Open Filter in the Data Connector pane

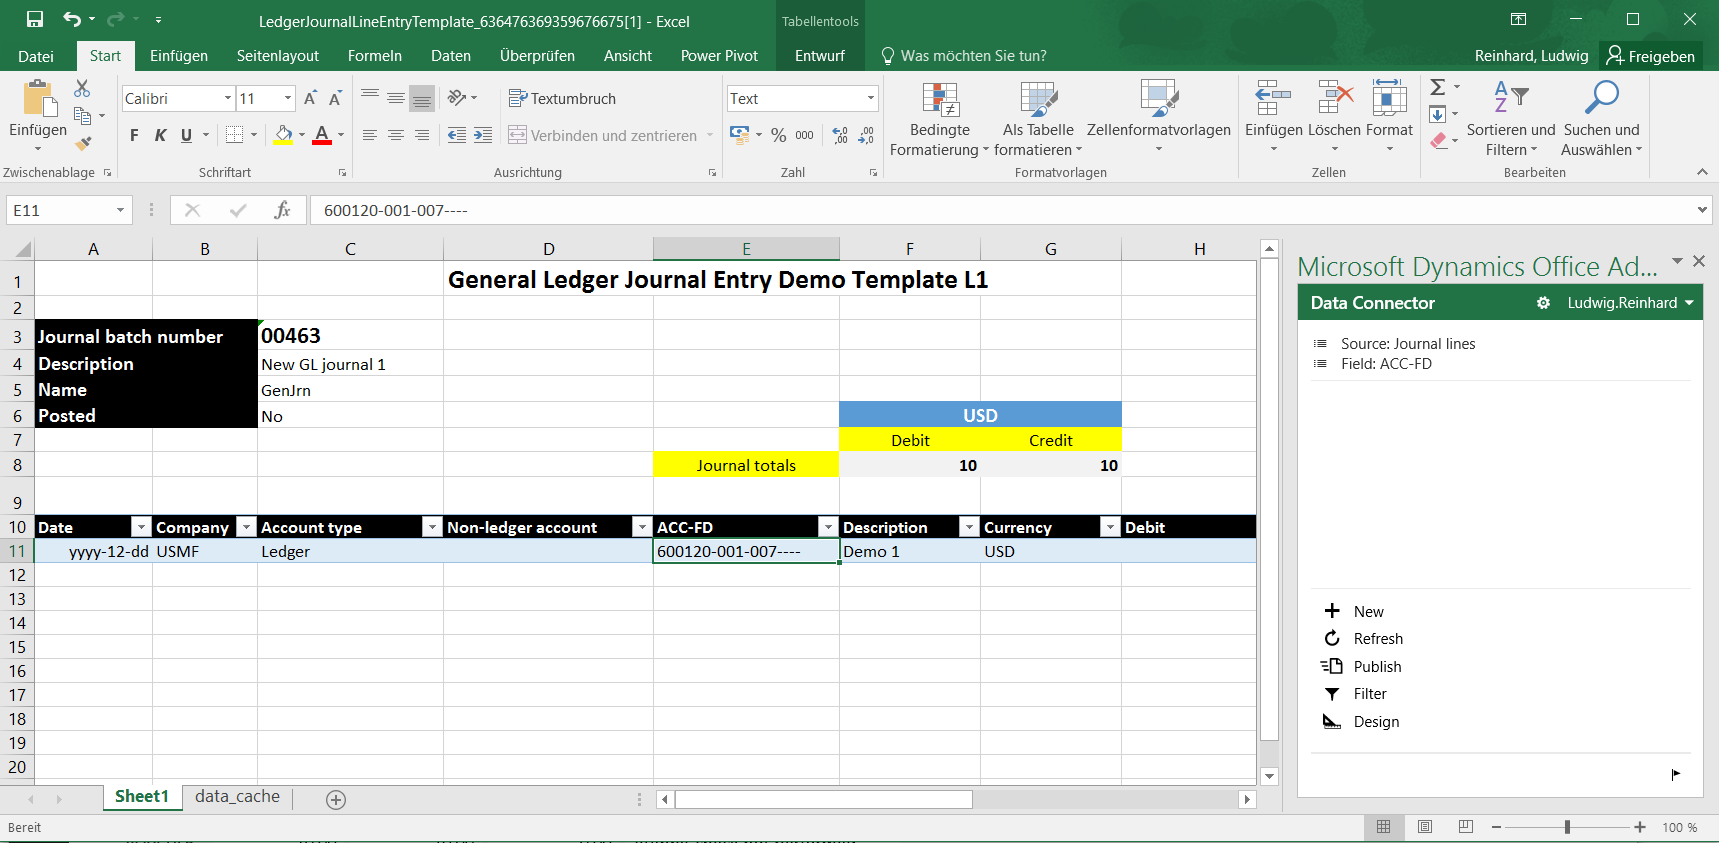pyautogui.click(x=1369, y=694)
